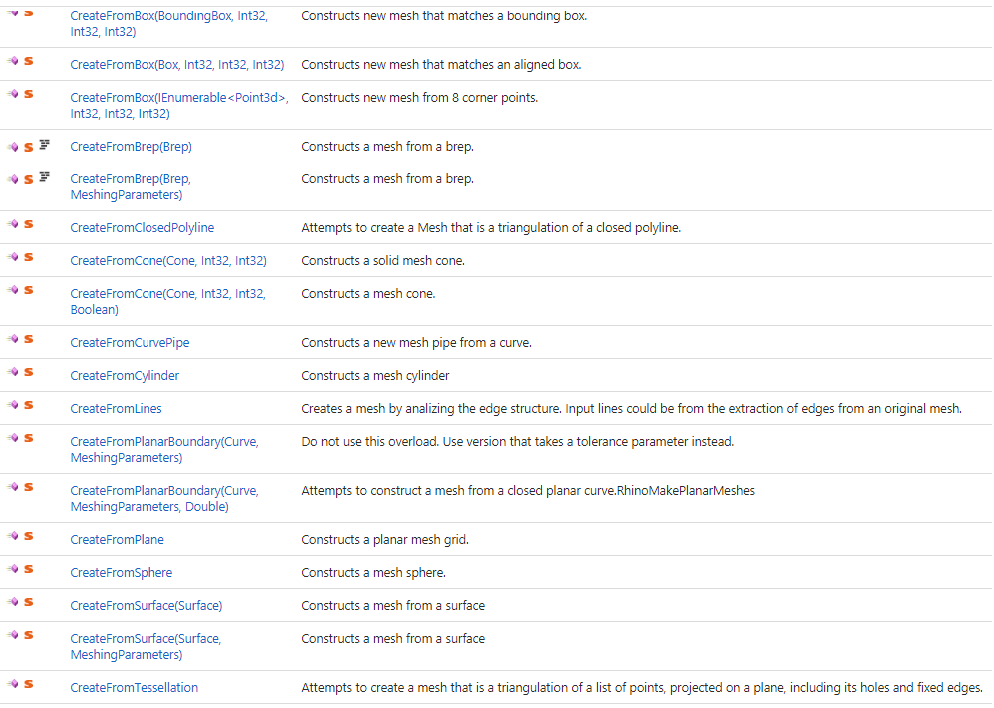The image size is (994, 708).
Task: Navigate to CreateFromSurface(Surface) method
Action: [x=146, y=606]
